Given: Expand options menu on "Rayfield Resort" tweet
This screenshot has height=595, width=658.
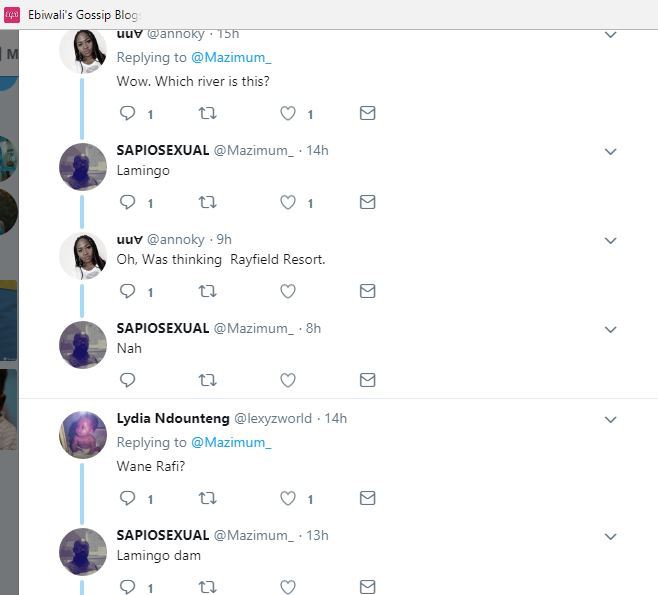Looking at the screenshot, I should [610, 241].
